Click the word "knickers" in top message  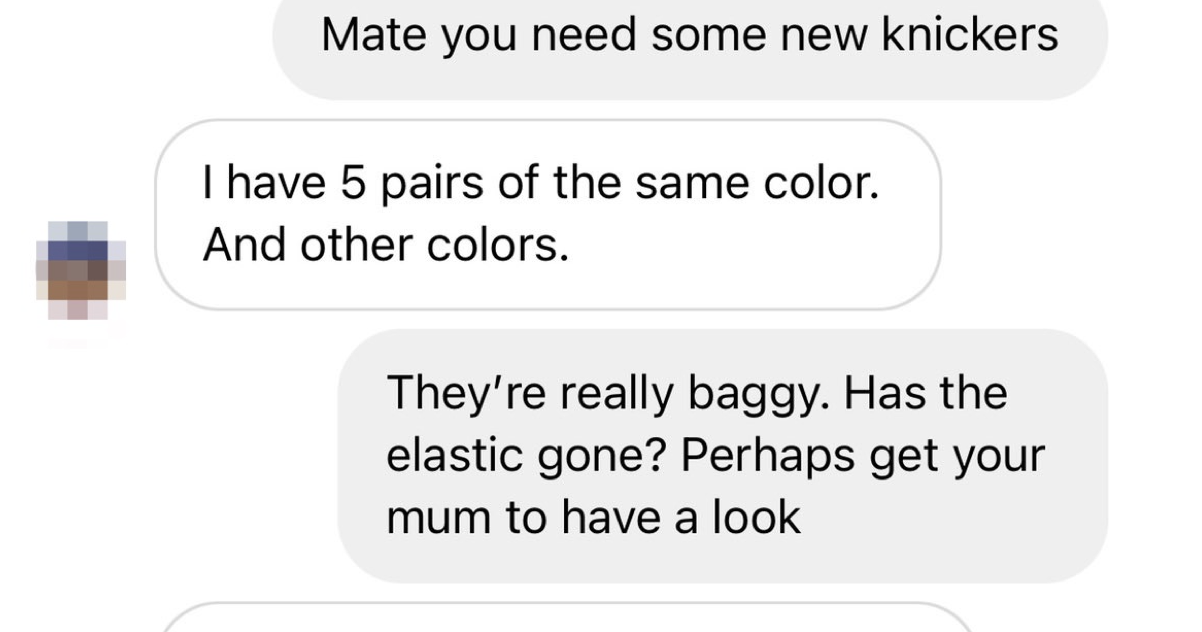tap(969, 35)
